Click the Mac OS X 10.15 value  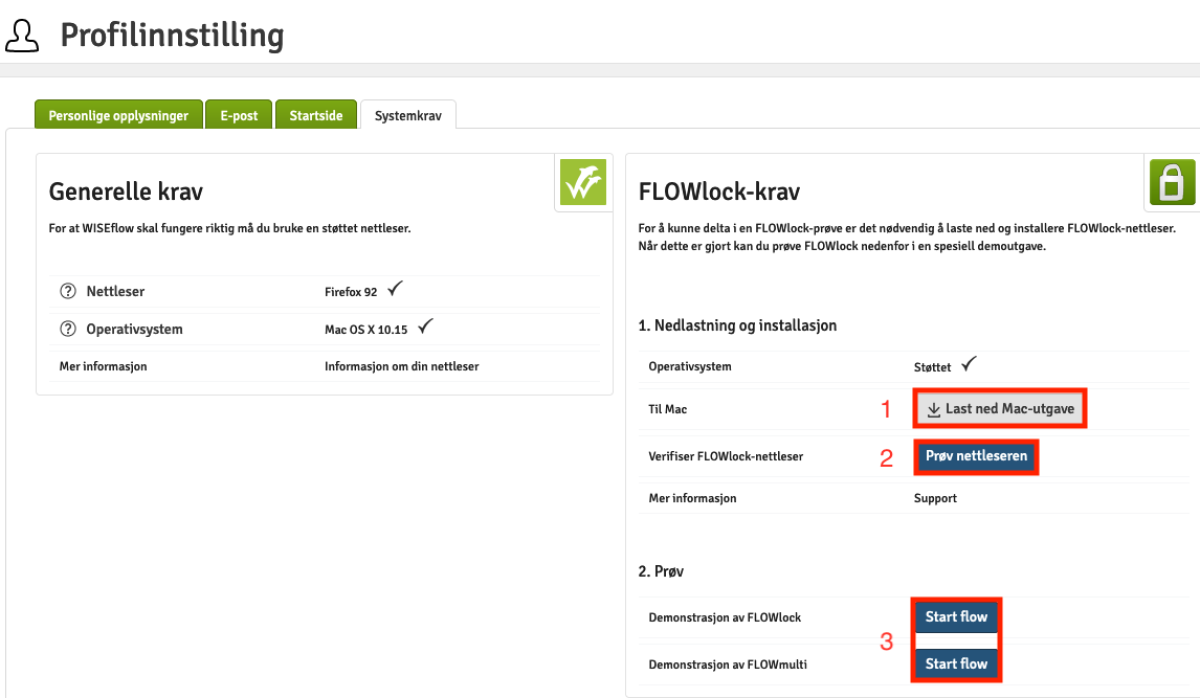click(368, 329)
